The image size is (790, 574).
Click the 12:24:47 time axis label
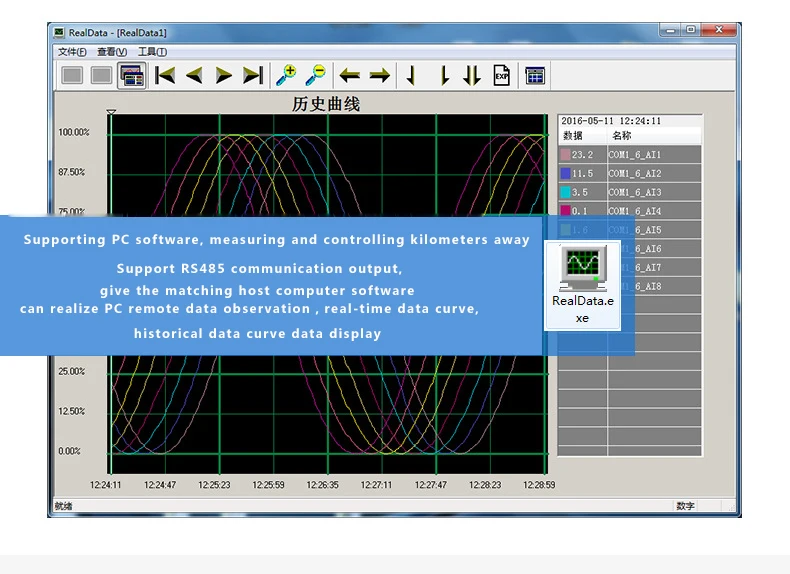pyautogui.click(x=160, y=485)
